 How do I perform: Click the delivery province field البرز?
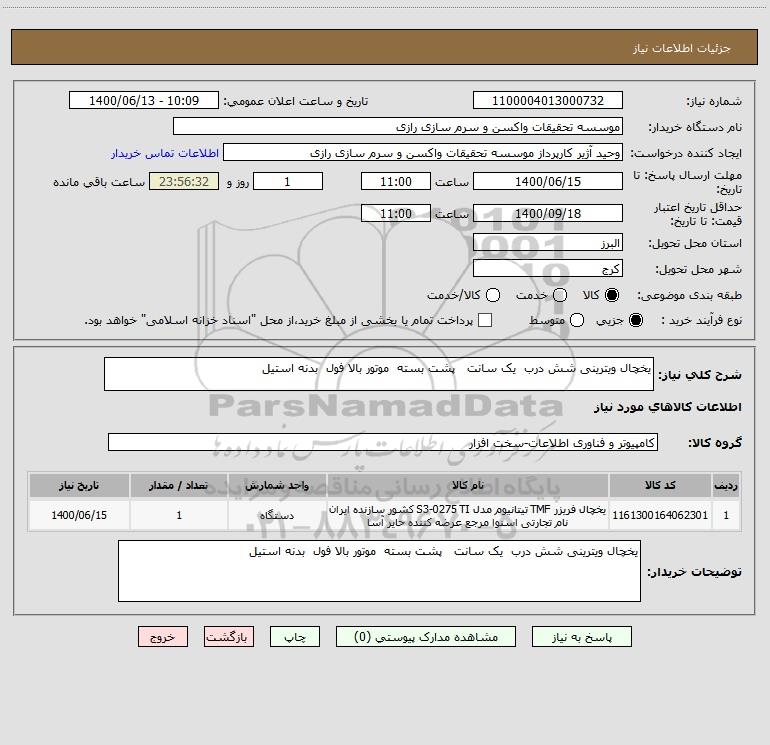(548, 242)
